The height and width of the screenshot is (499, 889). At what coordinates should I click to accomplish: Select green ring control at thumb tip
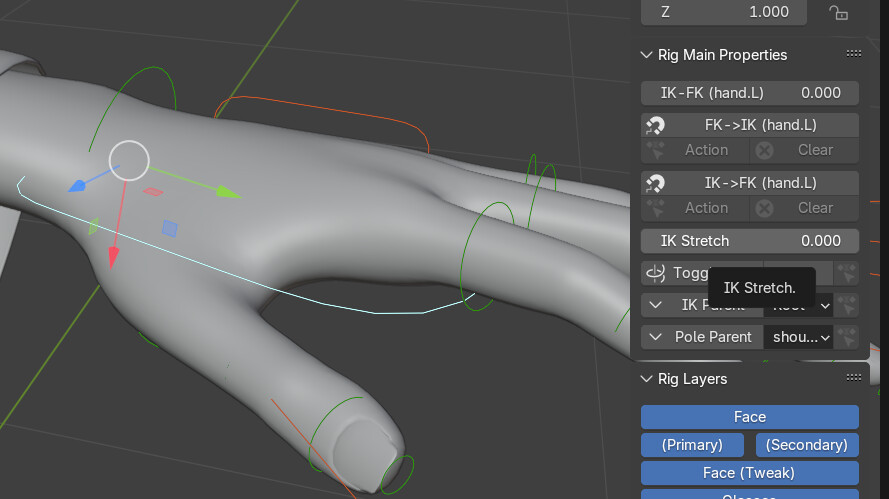pyautogui.click(x=397, y=474)
